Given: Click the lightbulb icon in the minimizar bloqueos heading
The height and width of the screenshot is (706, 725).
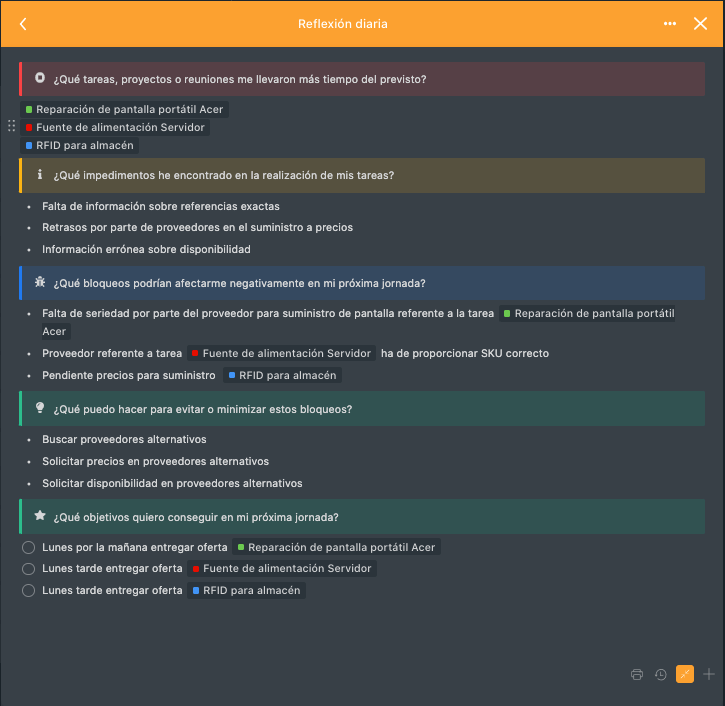Looking at the screenshot, I should (x=40, y=409).
